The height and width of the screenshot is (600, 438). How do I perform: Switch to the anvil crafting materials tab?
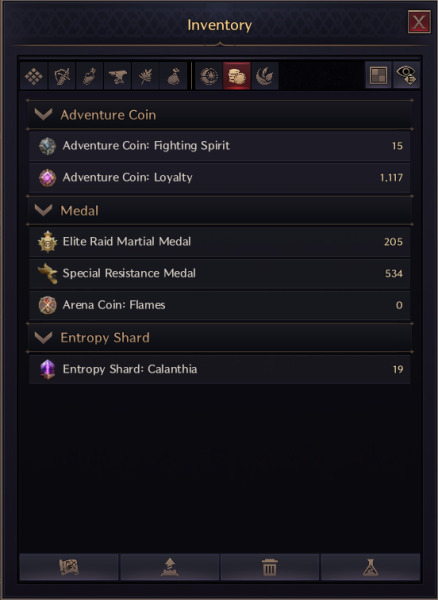pos(117,76)
